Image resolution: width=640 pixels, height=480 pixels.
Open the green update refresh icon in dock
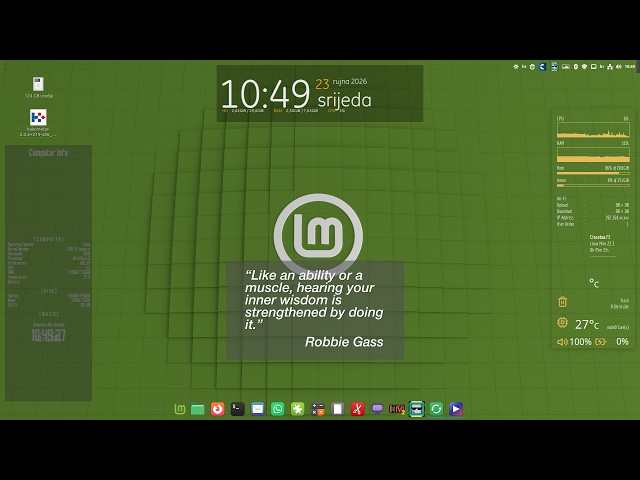[436, 409]
